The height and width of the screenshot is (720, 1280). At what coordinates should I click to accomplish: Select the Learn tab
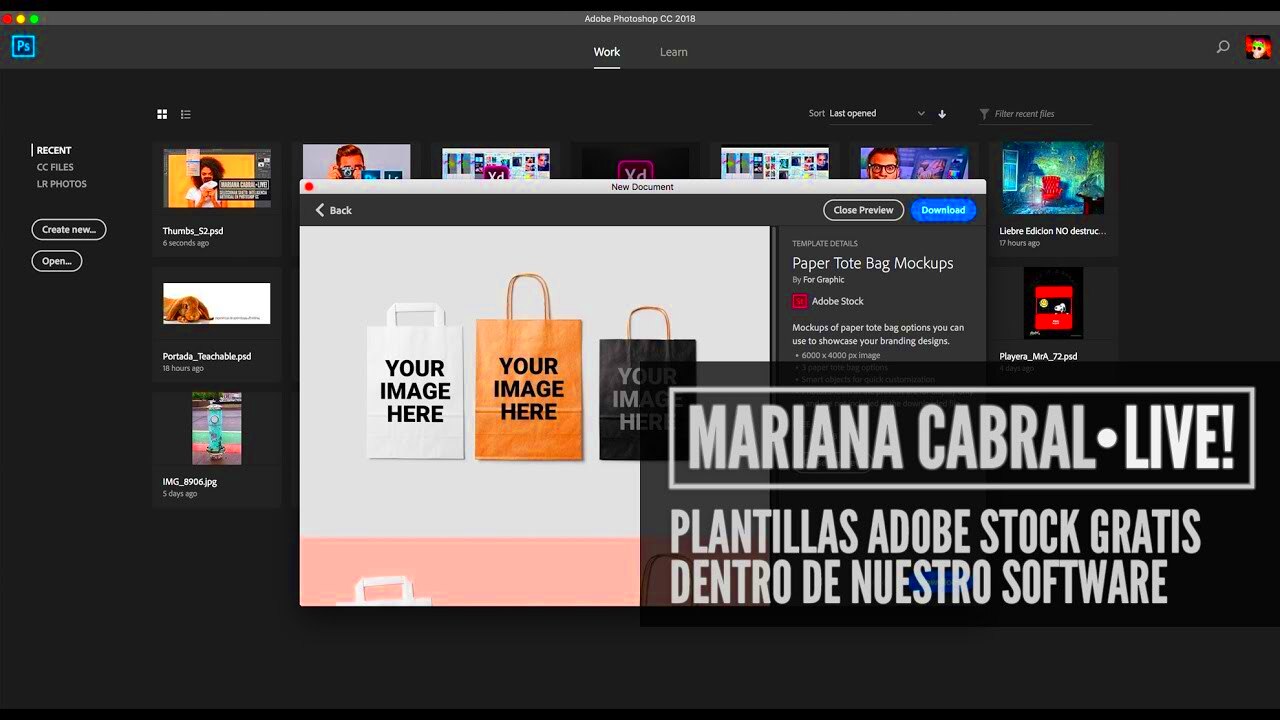pyautogui.click(x=673, y=52)
